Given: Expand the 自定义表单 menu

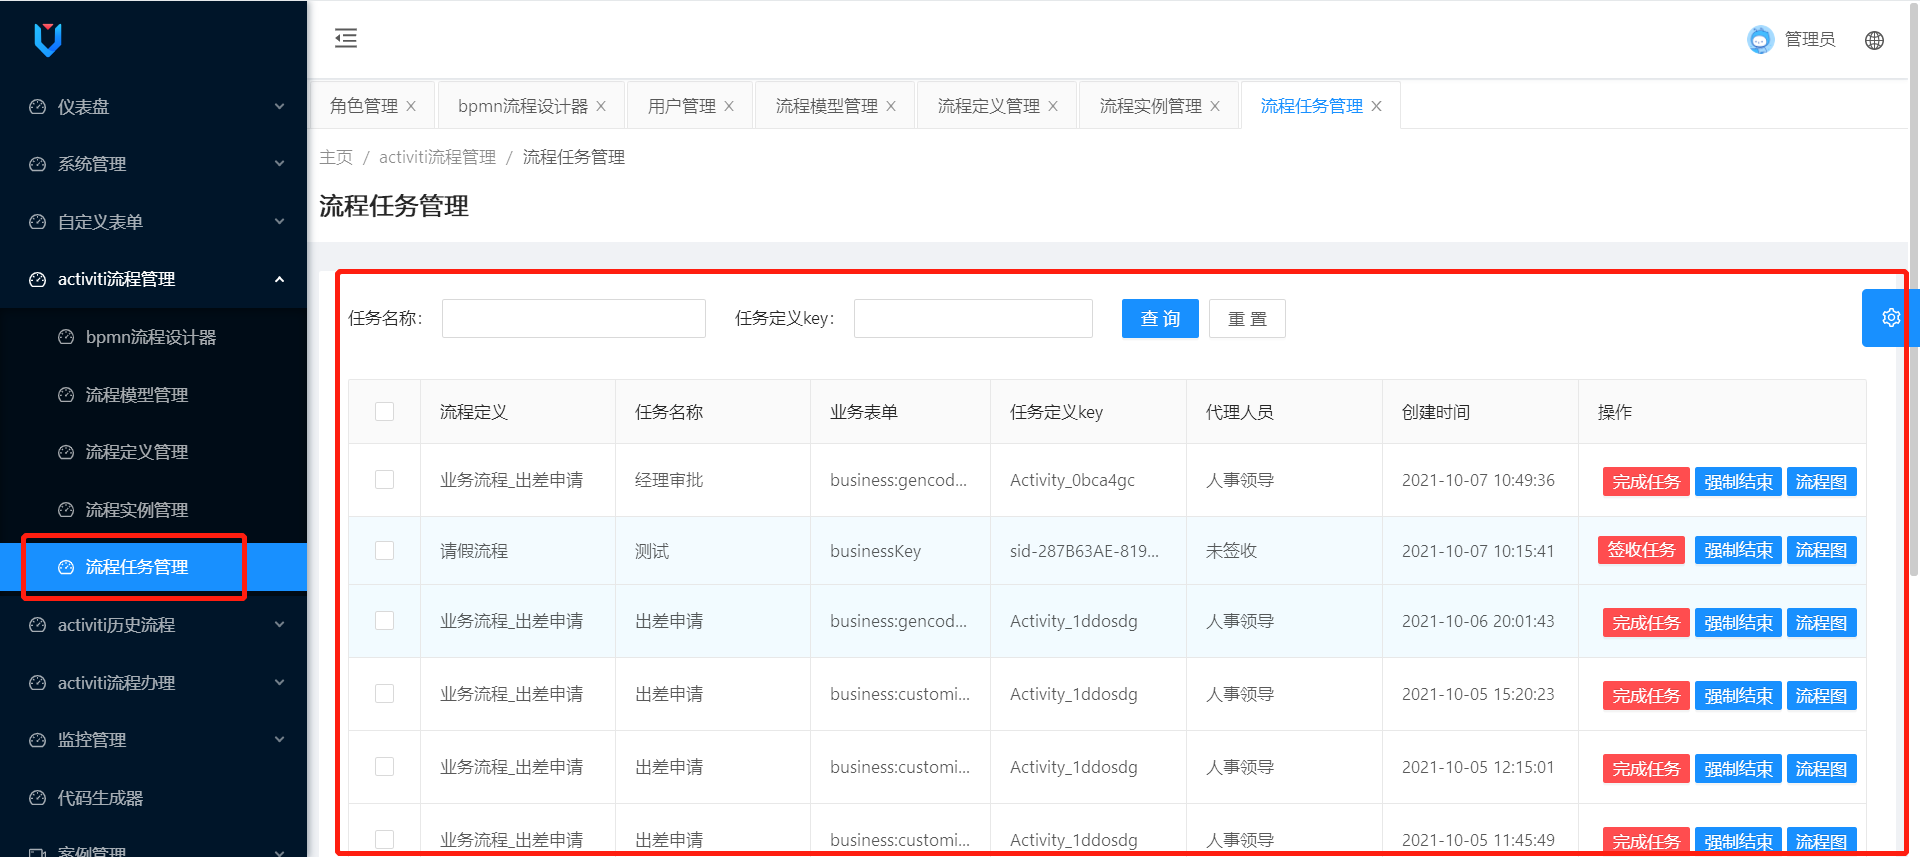Looking at the screenshot, I should point(279,222).
